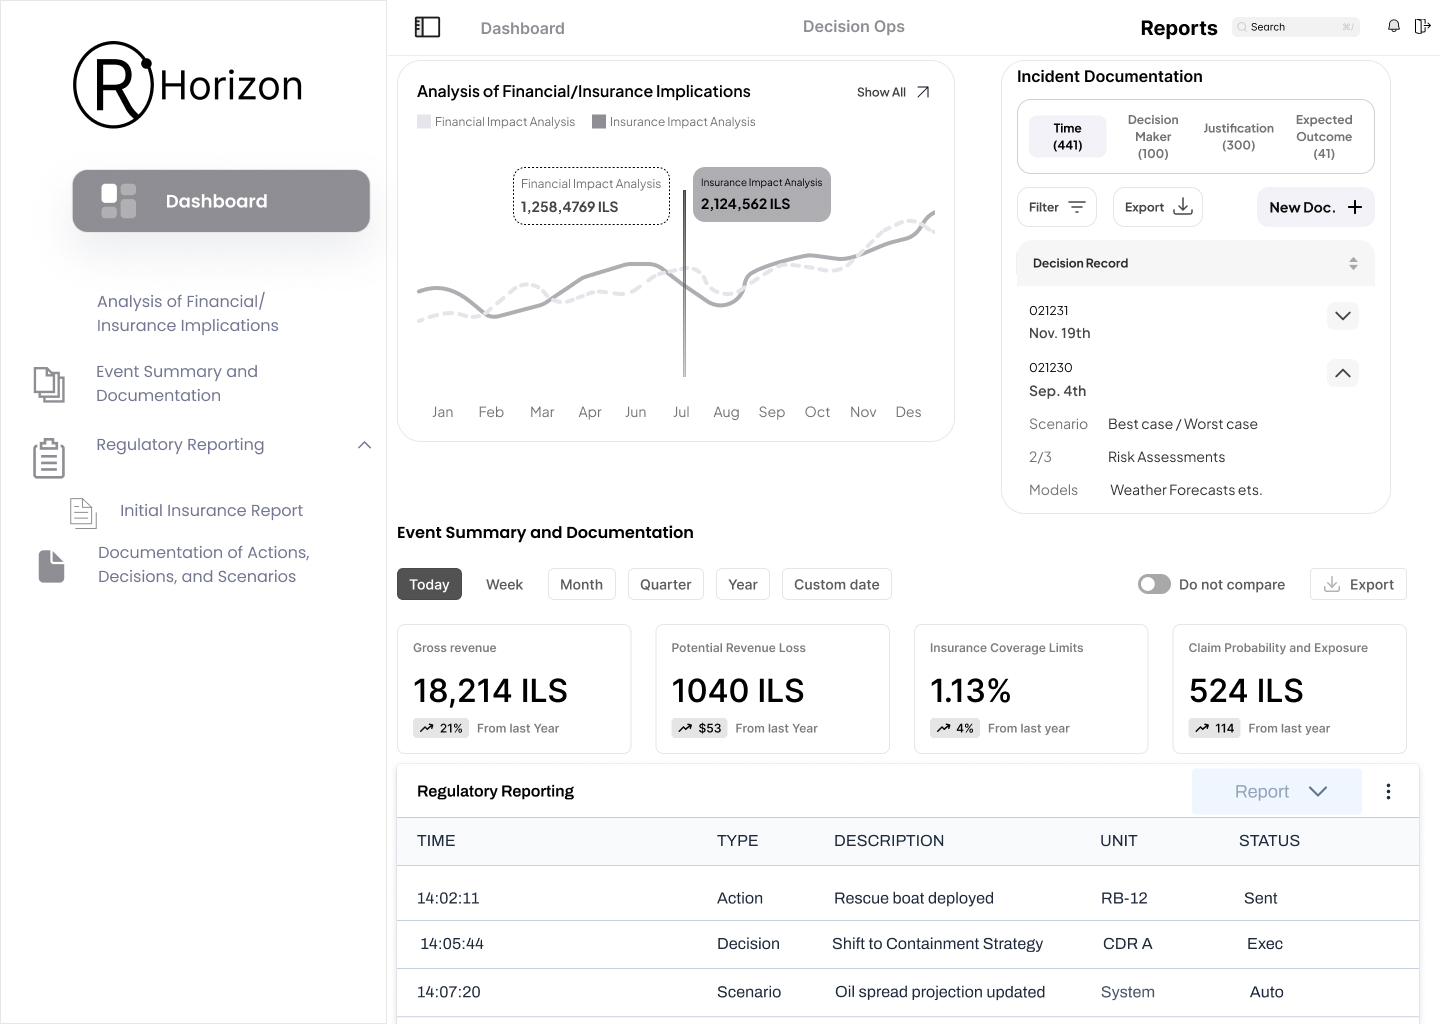Collapse decision record 021230
1440x1024 pixels.
coord(1342,373)
